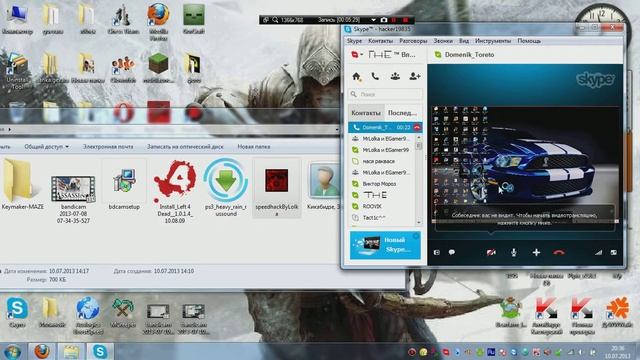This screenshot has height=360, width=640.
Task: Open the Разговоры menu in Skype
Action: point(413,41)
